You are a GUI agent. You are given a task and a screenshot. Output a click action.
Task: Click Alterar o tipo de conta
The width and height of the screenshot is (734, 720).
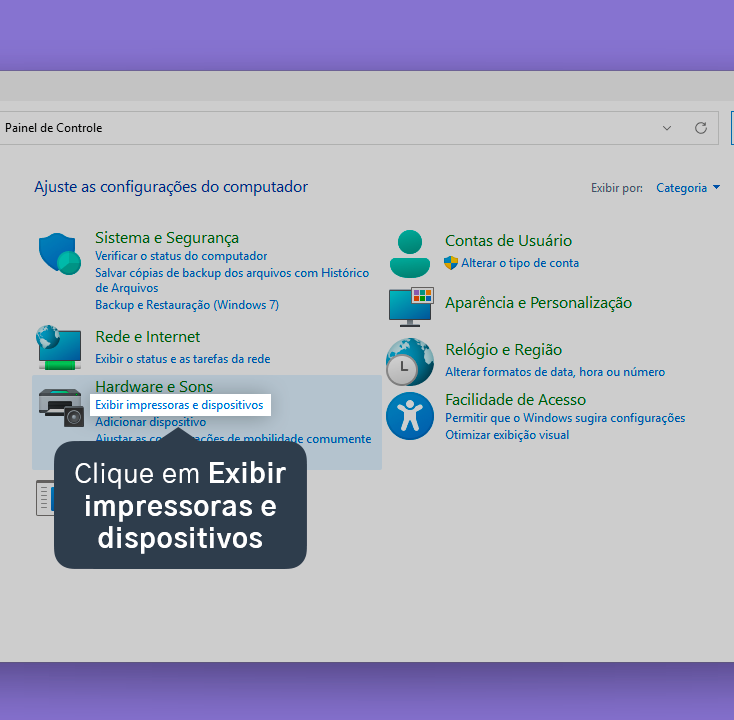(520, 263)
